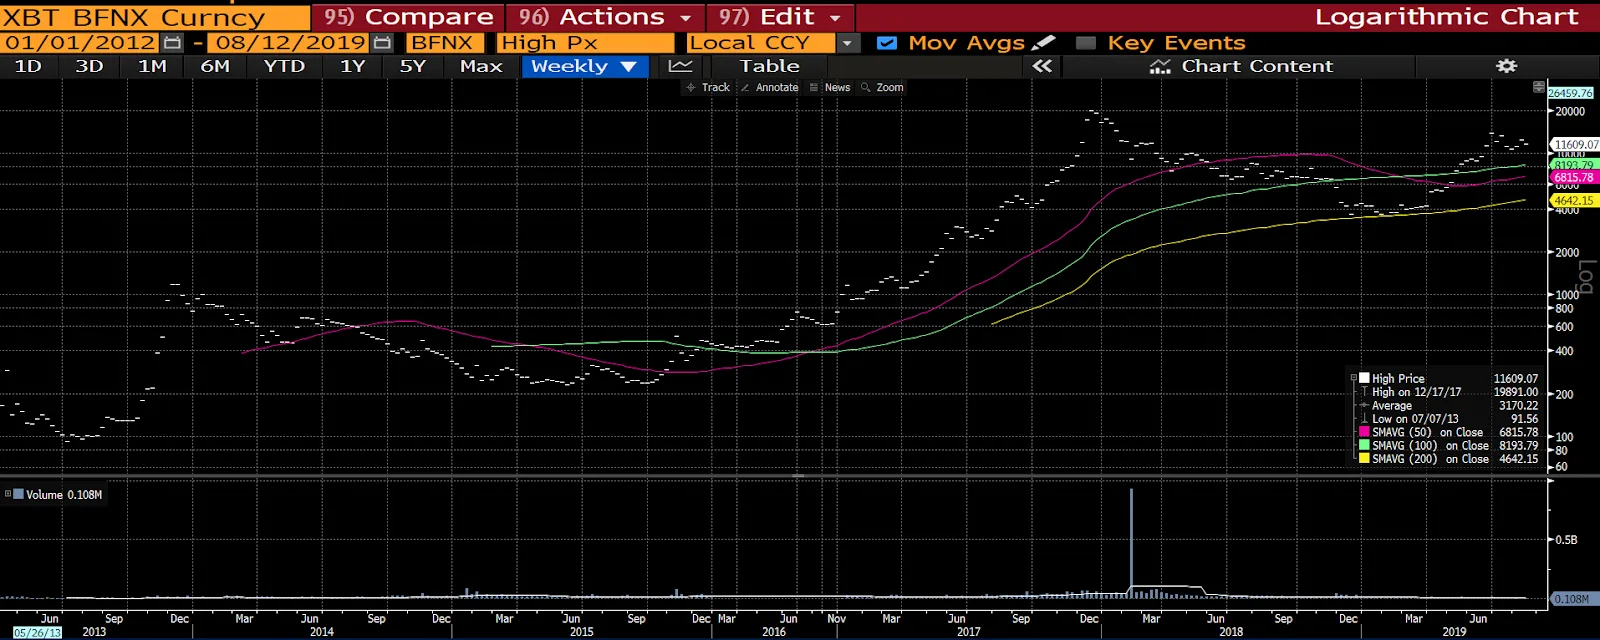Open the Actions dropdown menu
Screen dimensions: 1600x640
[x=605, y=17]
